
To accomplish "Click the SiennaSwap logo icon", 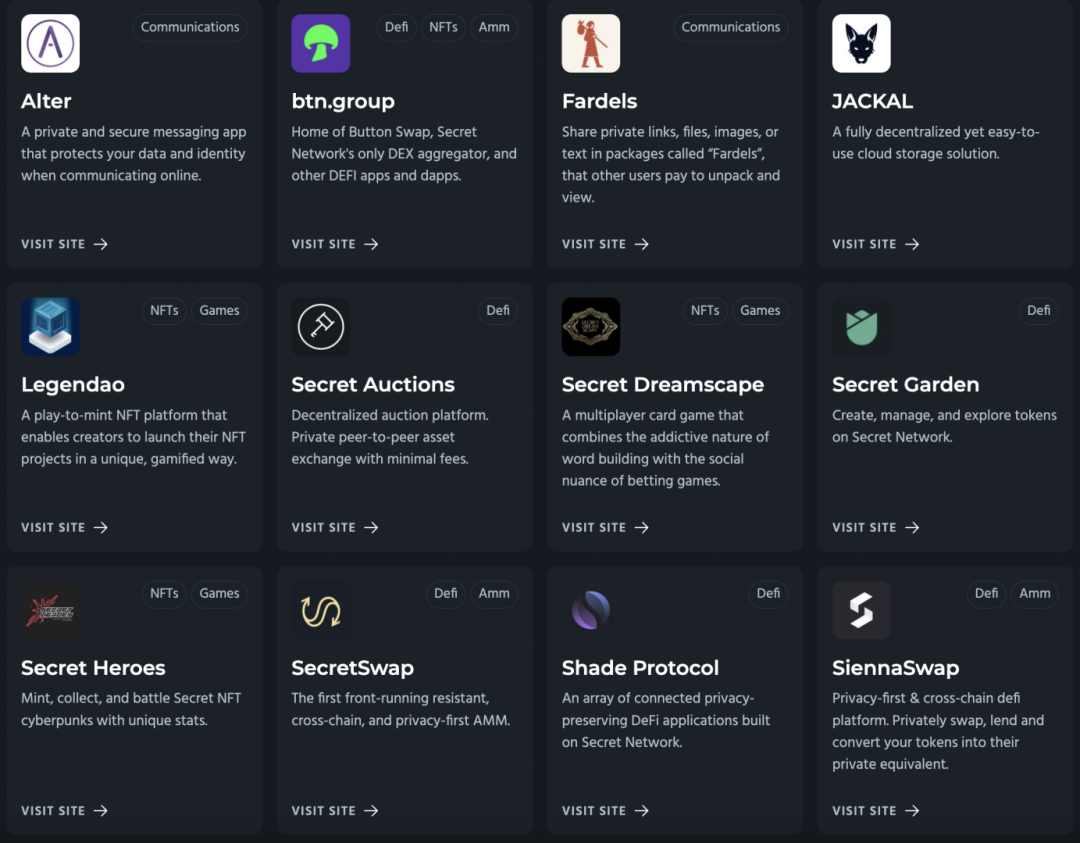I will 861,609.
